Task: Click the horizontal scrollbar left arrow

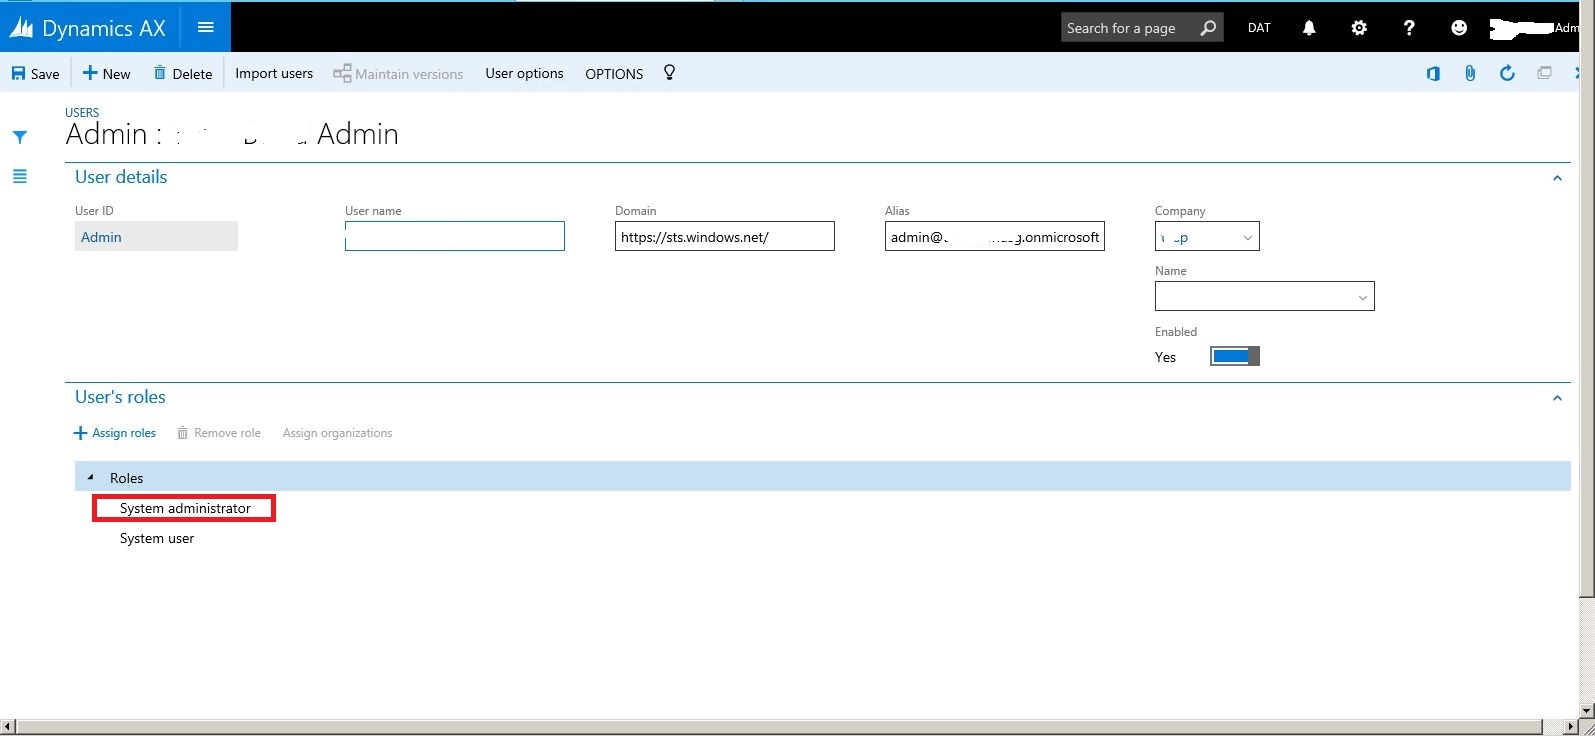Action: tap(8, 727)
